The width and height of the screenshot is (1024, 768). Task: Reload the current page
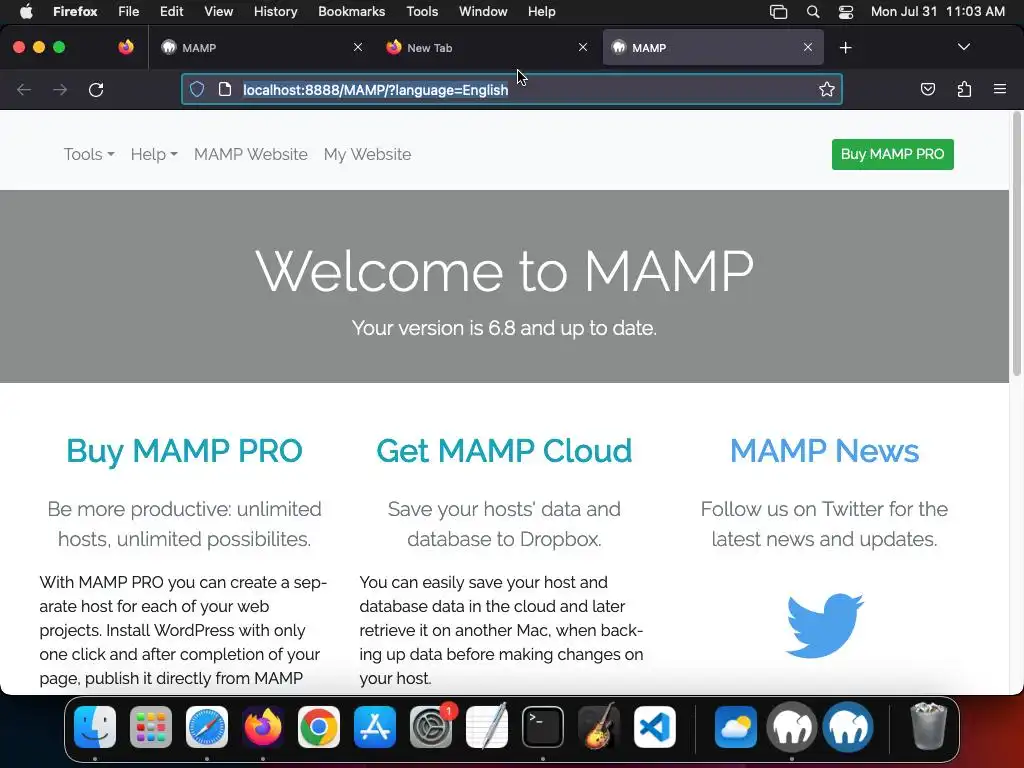(x=96, y=89)
